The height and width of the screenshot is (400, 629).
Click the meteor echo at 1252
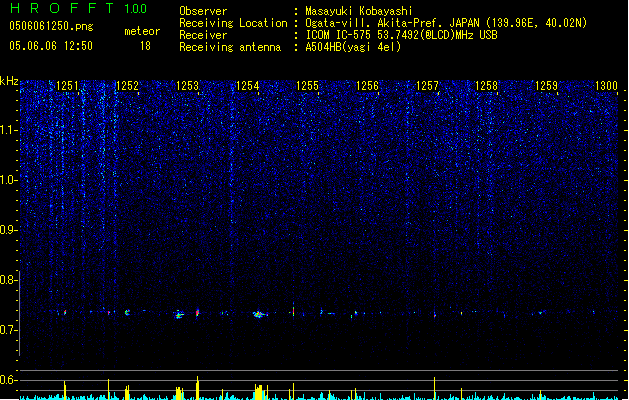click(x=127, y=312)
